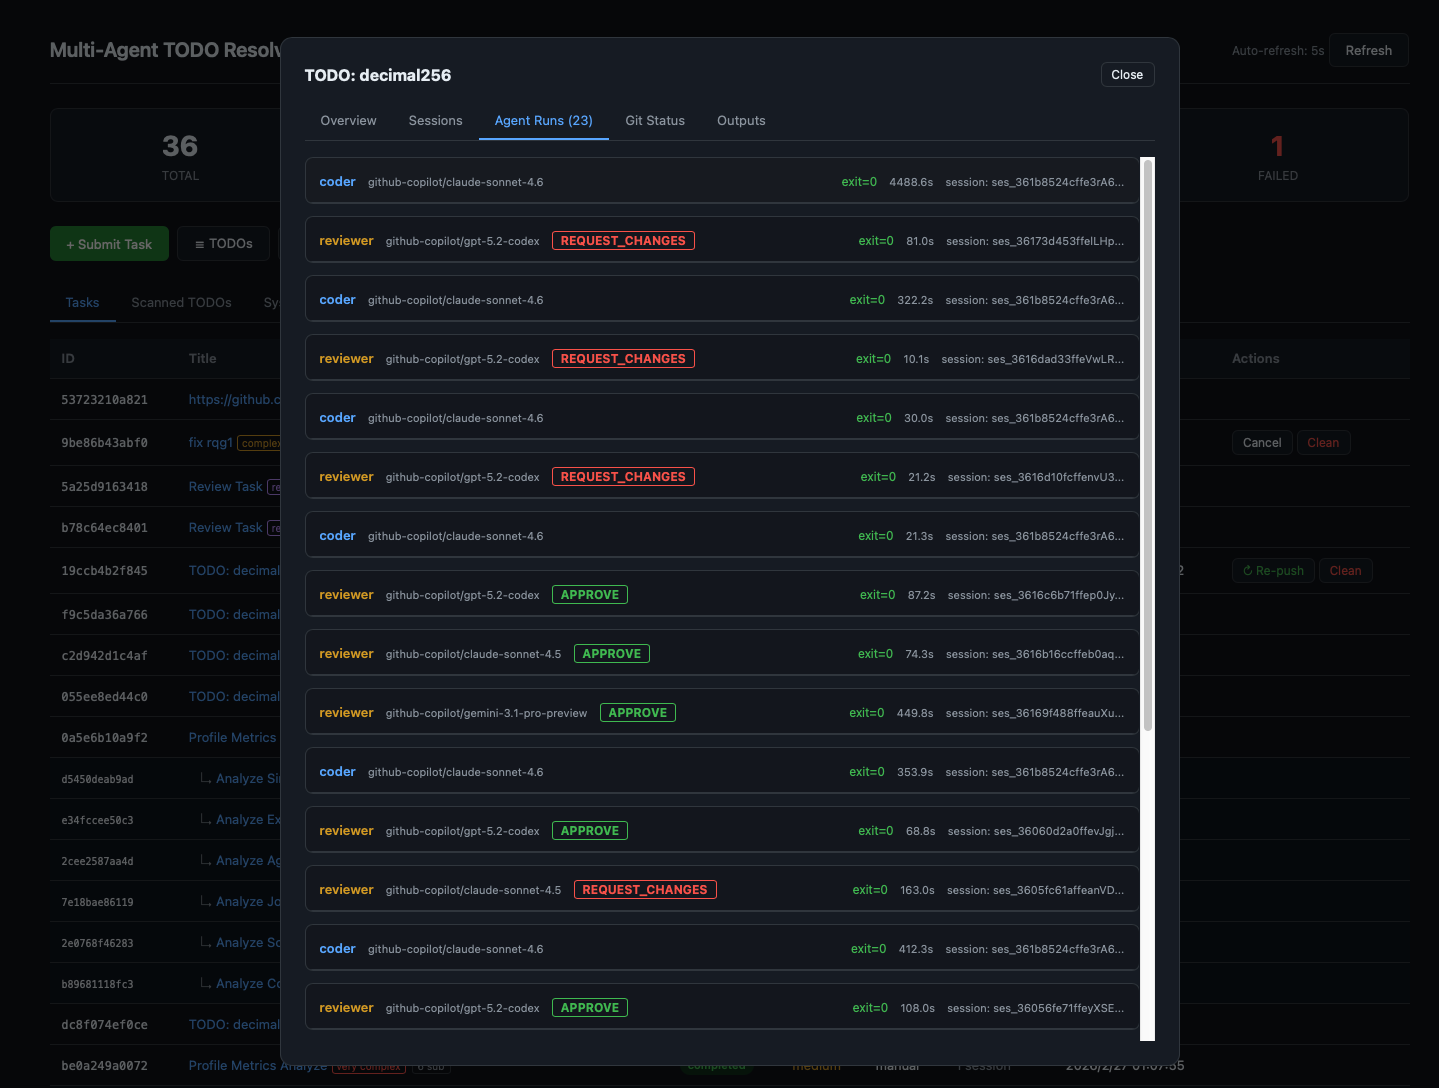The width and height of the screenshot is (1439, 1088).
Task: Open reviewer run lasting 81.0s
Action: [x=721, y=240]
